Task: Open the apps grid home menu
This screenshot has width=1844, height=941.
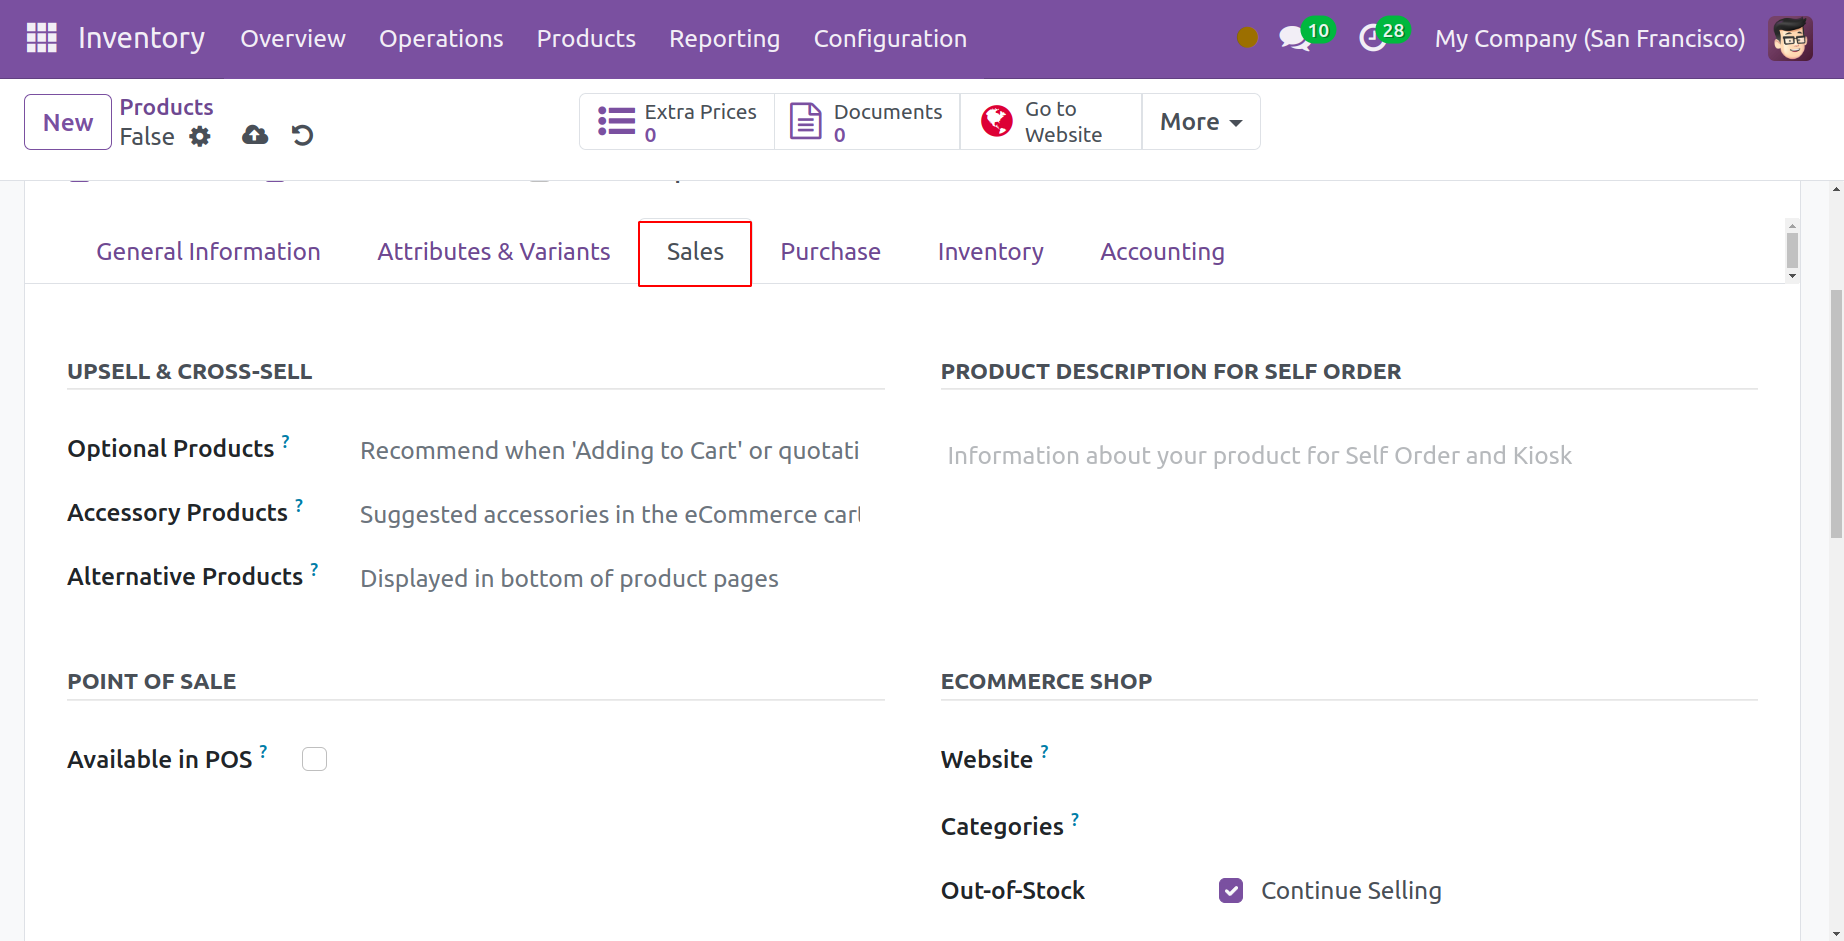Action: click(x=41, y=38)
